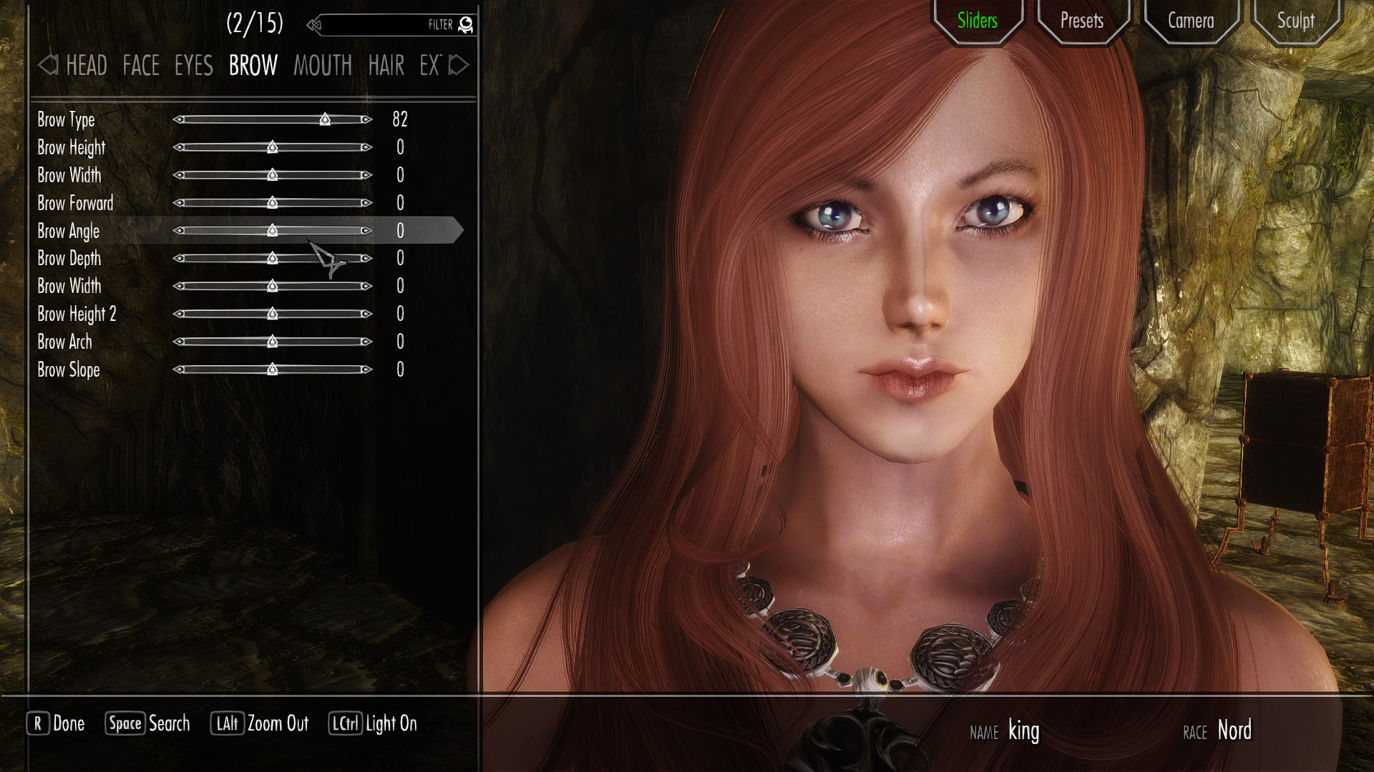Viewport: 1374px width, 772px height.
Task: Switch to the FACE category tab
Action: (x=141, y=66)
